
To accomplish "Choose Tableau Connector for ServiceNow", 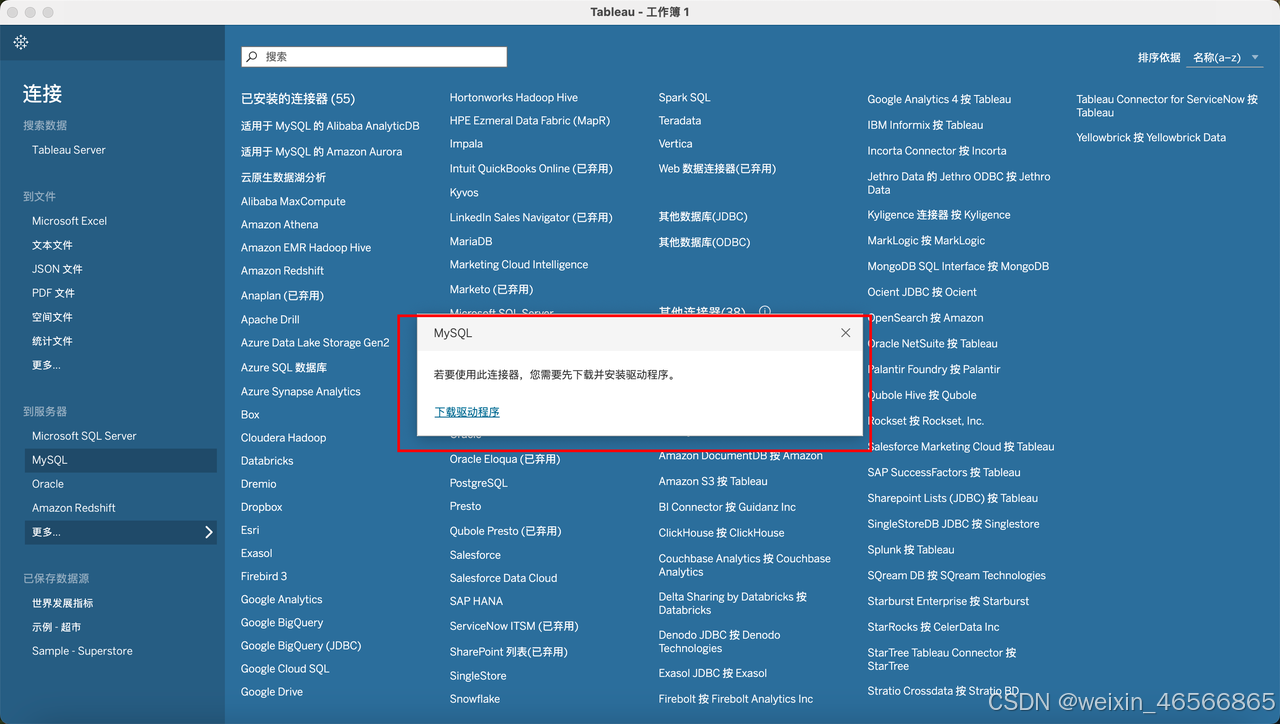I will pyautogui.click(x=1167, y=106).
